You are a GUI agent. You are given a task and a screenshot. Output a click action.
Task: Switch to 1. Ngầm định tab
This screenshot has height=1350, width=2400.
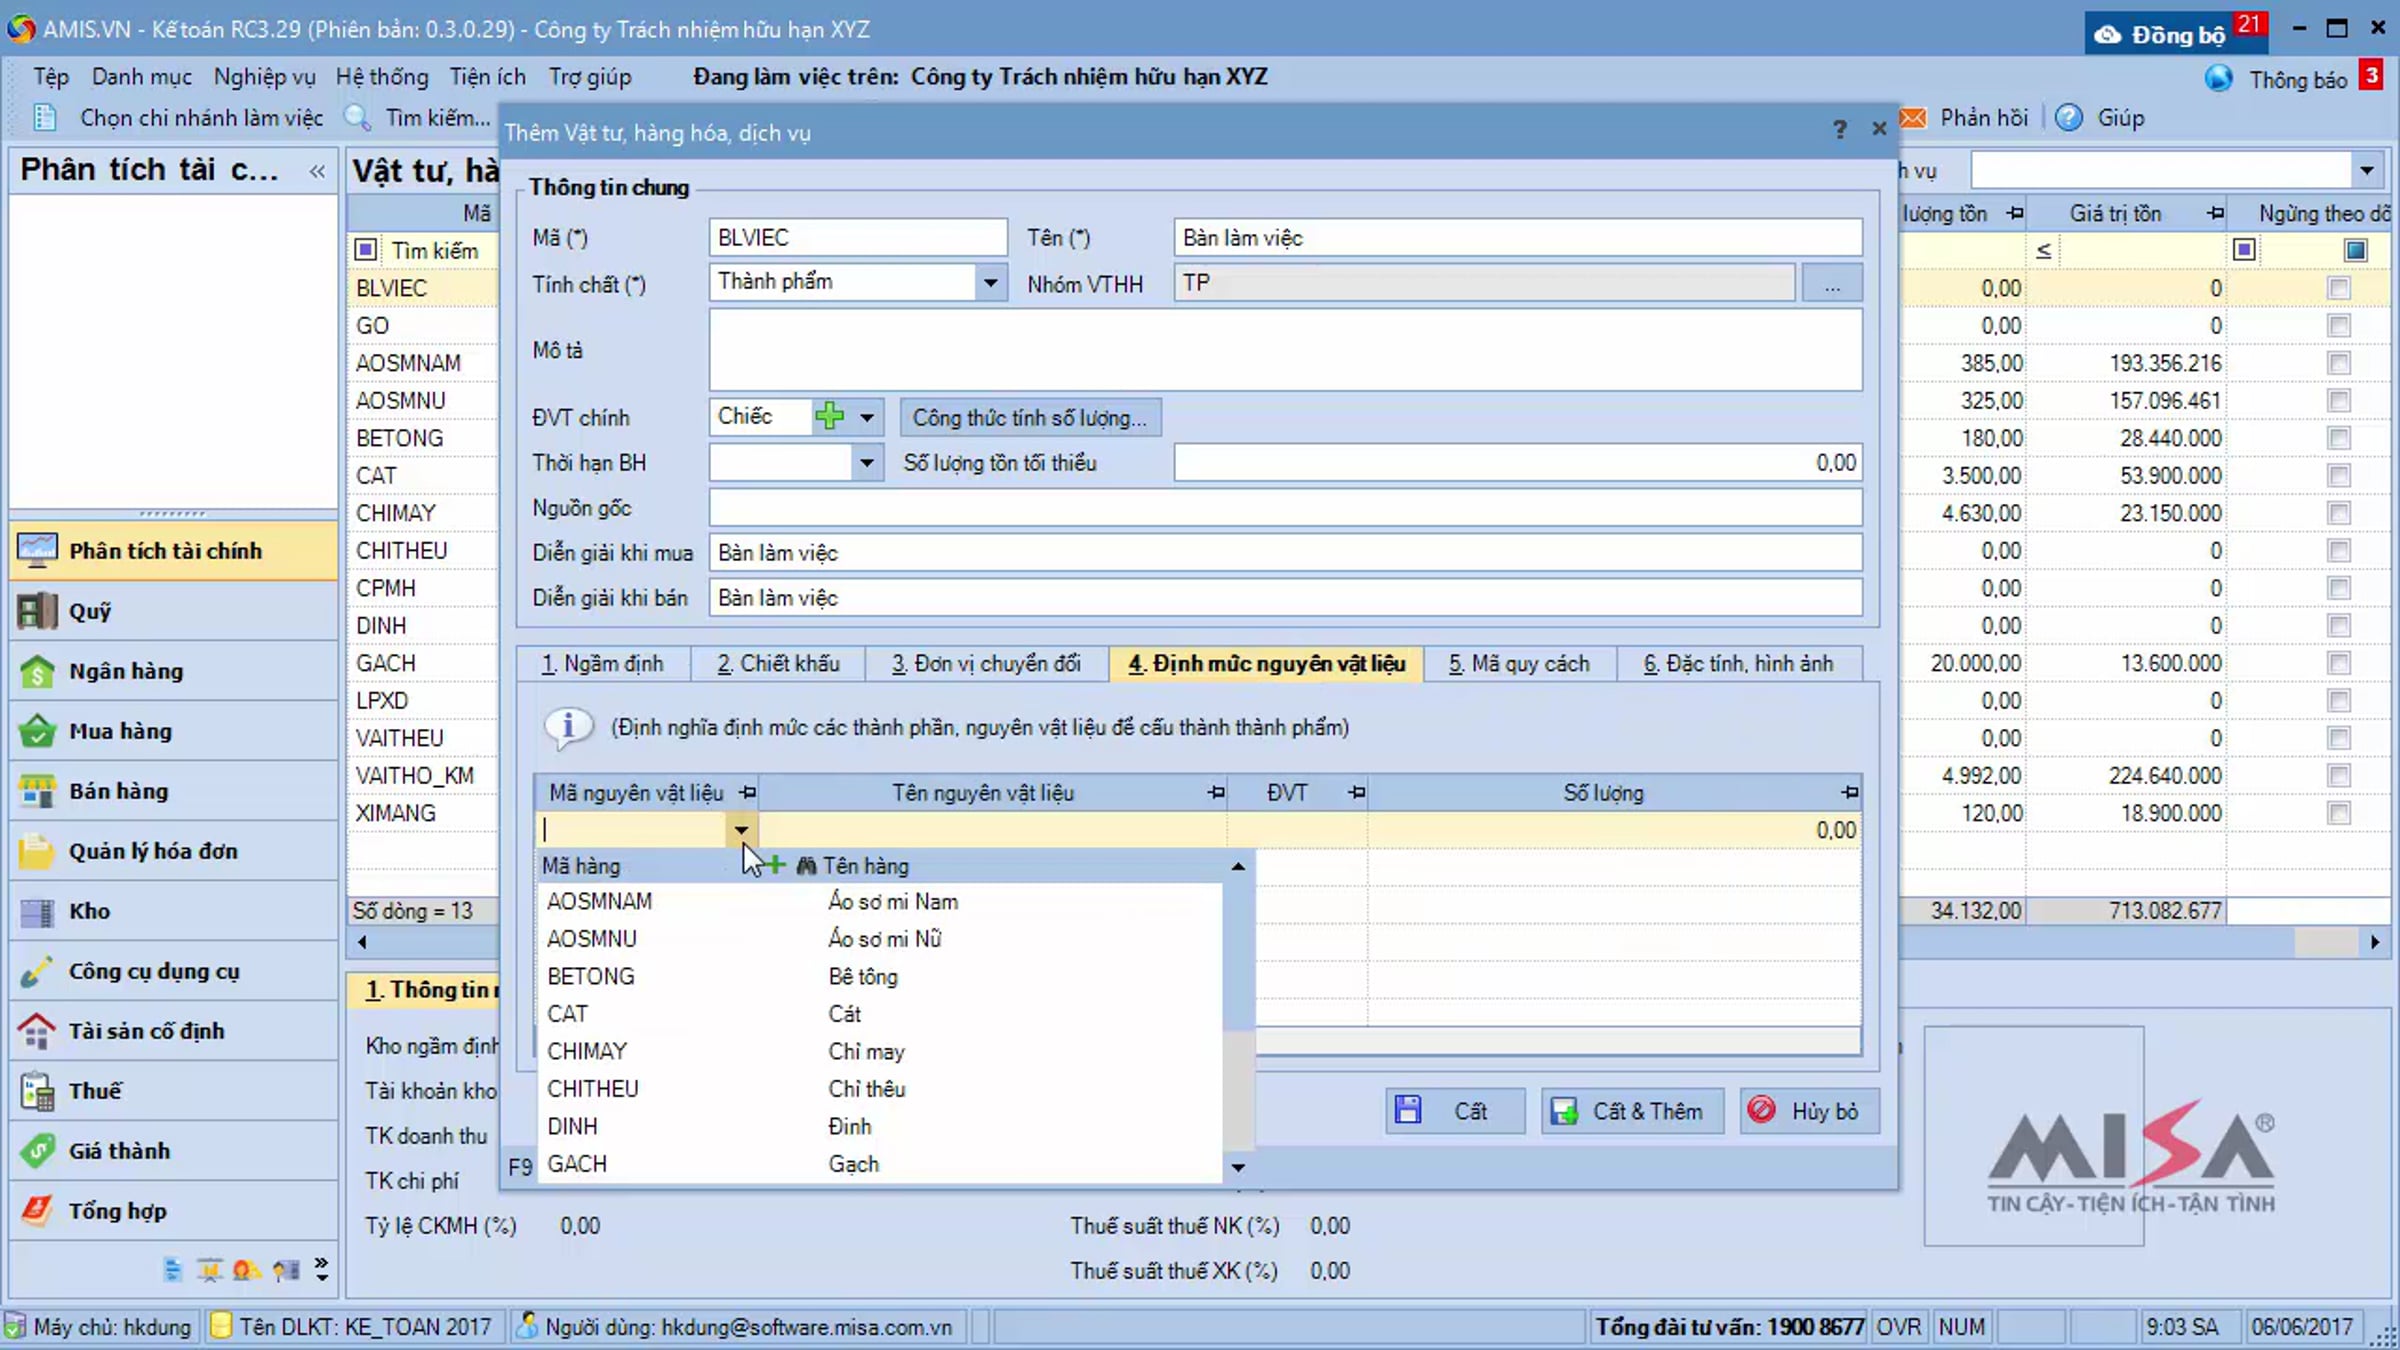pos(603,664)
